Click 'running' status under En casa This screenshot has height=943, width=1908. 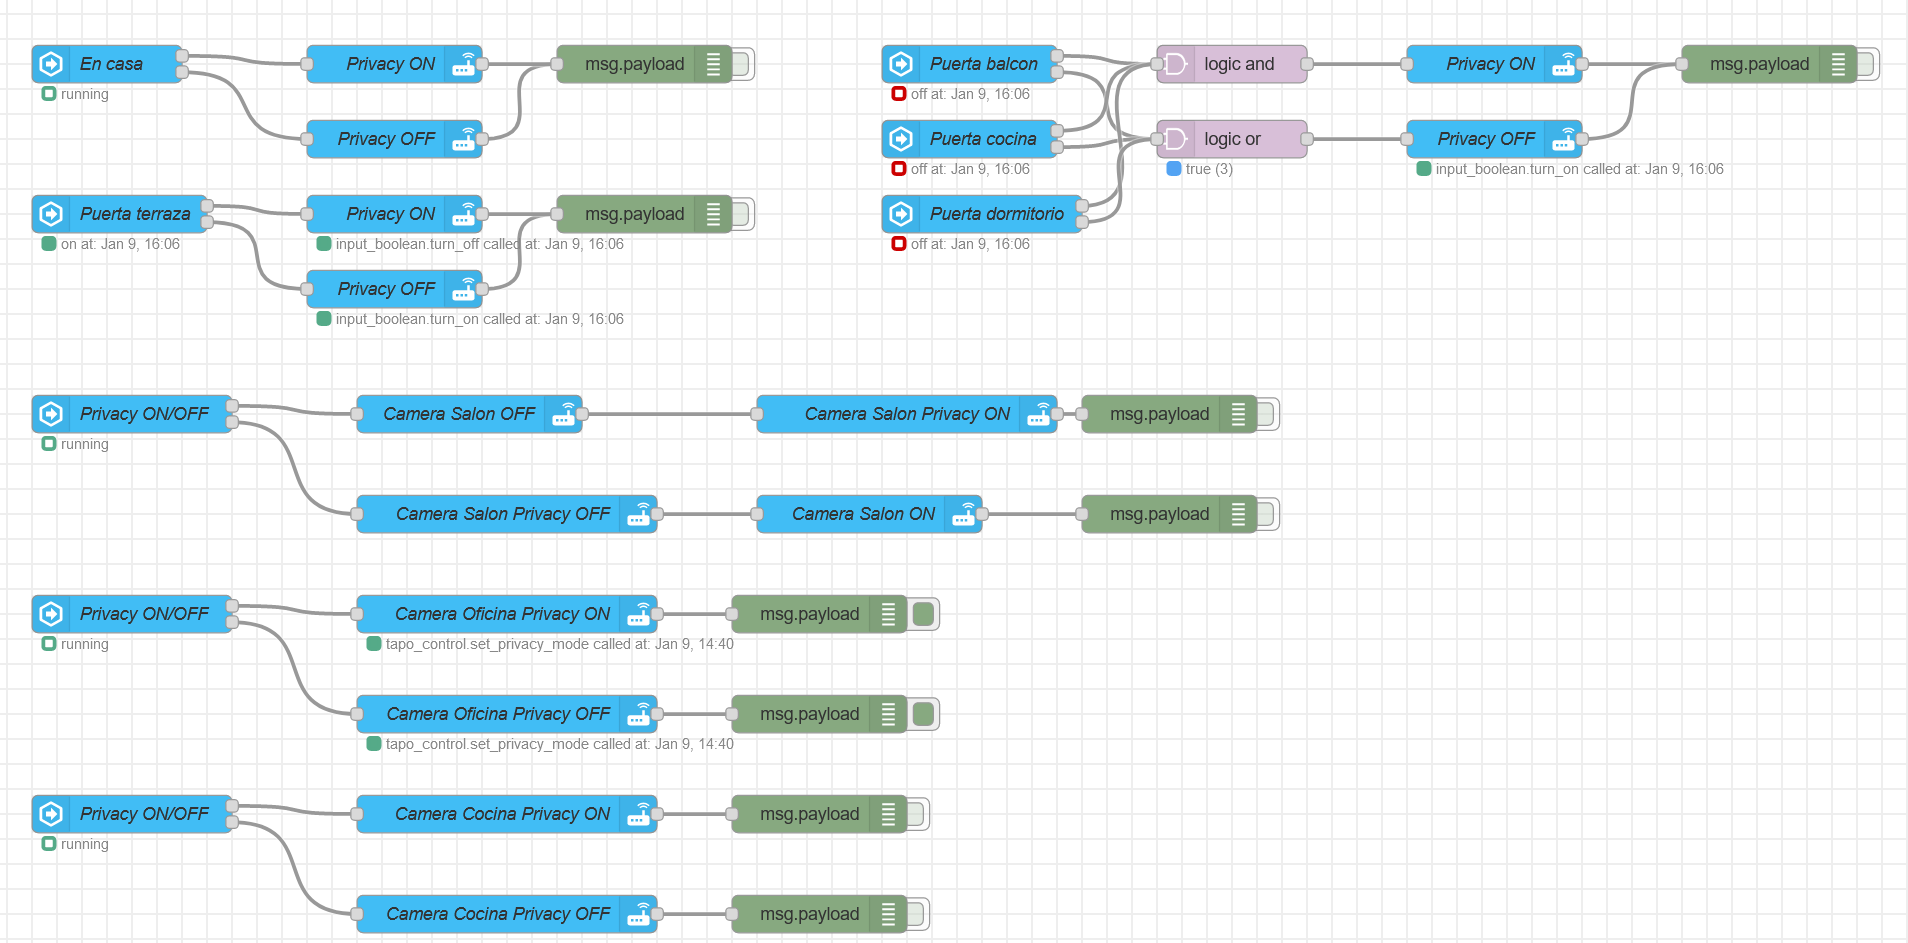pos(84,94)
